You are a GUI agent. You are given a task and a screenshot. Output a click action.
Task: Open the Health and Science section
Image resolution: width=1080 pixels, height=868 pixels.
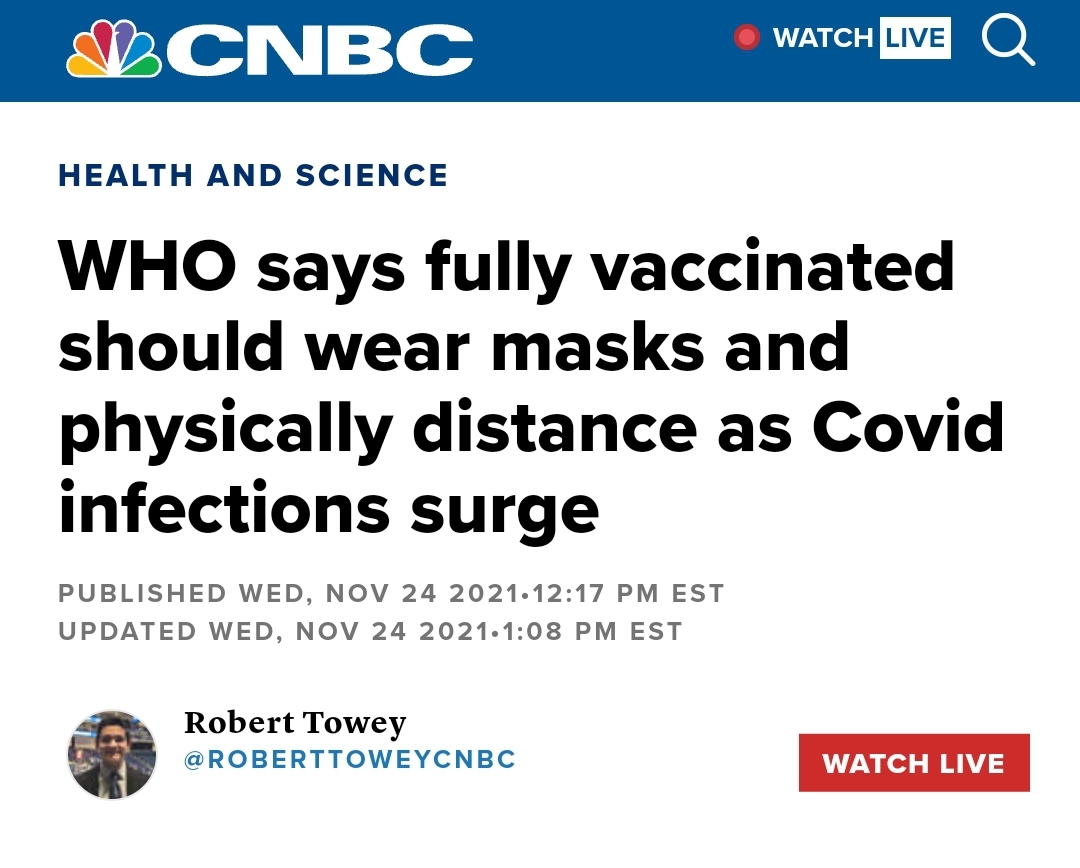pos(253,176)
